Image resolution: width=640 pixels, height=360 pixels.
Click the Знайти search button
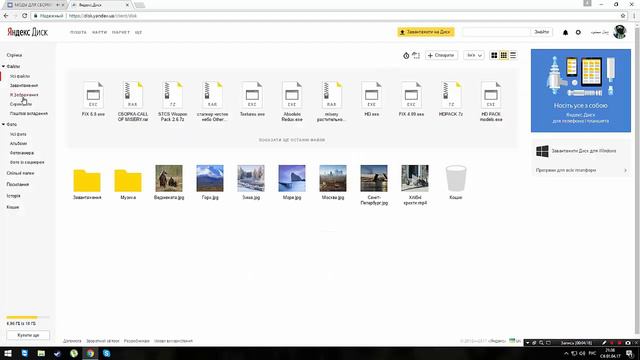542,32
